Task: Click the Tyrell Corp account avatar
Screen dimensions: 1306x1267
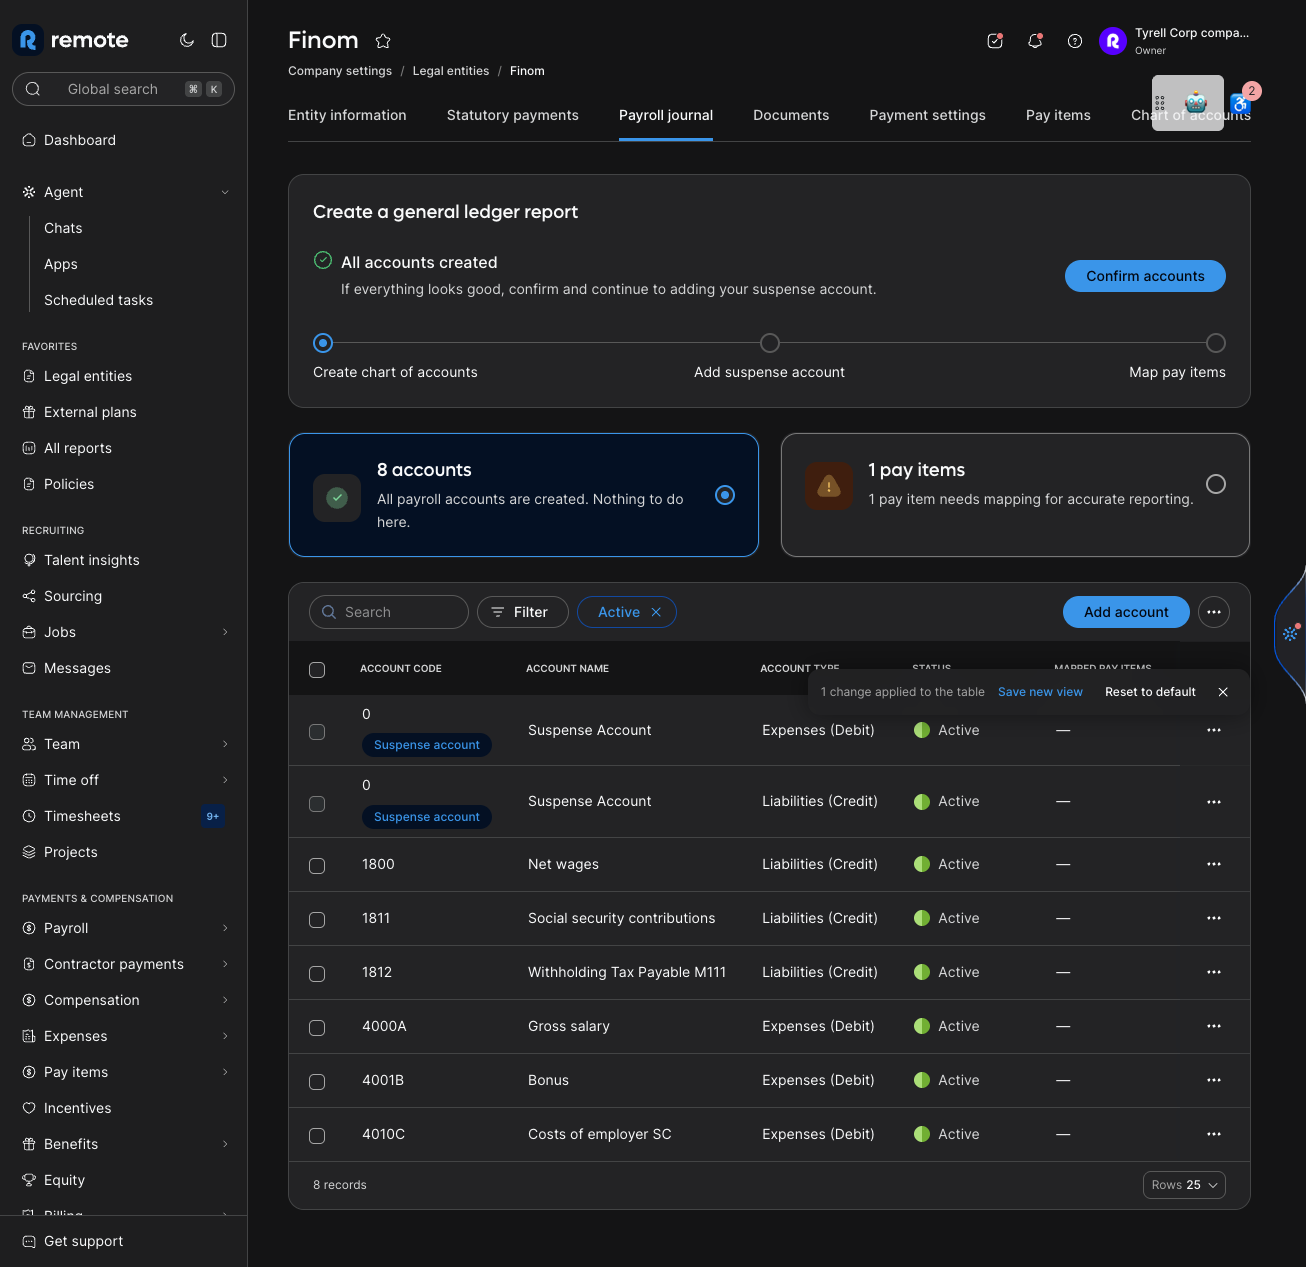Action: (x=1113, y=41)
